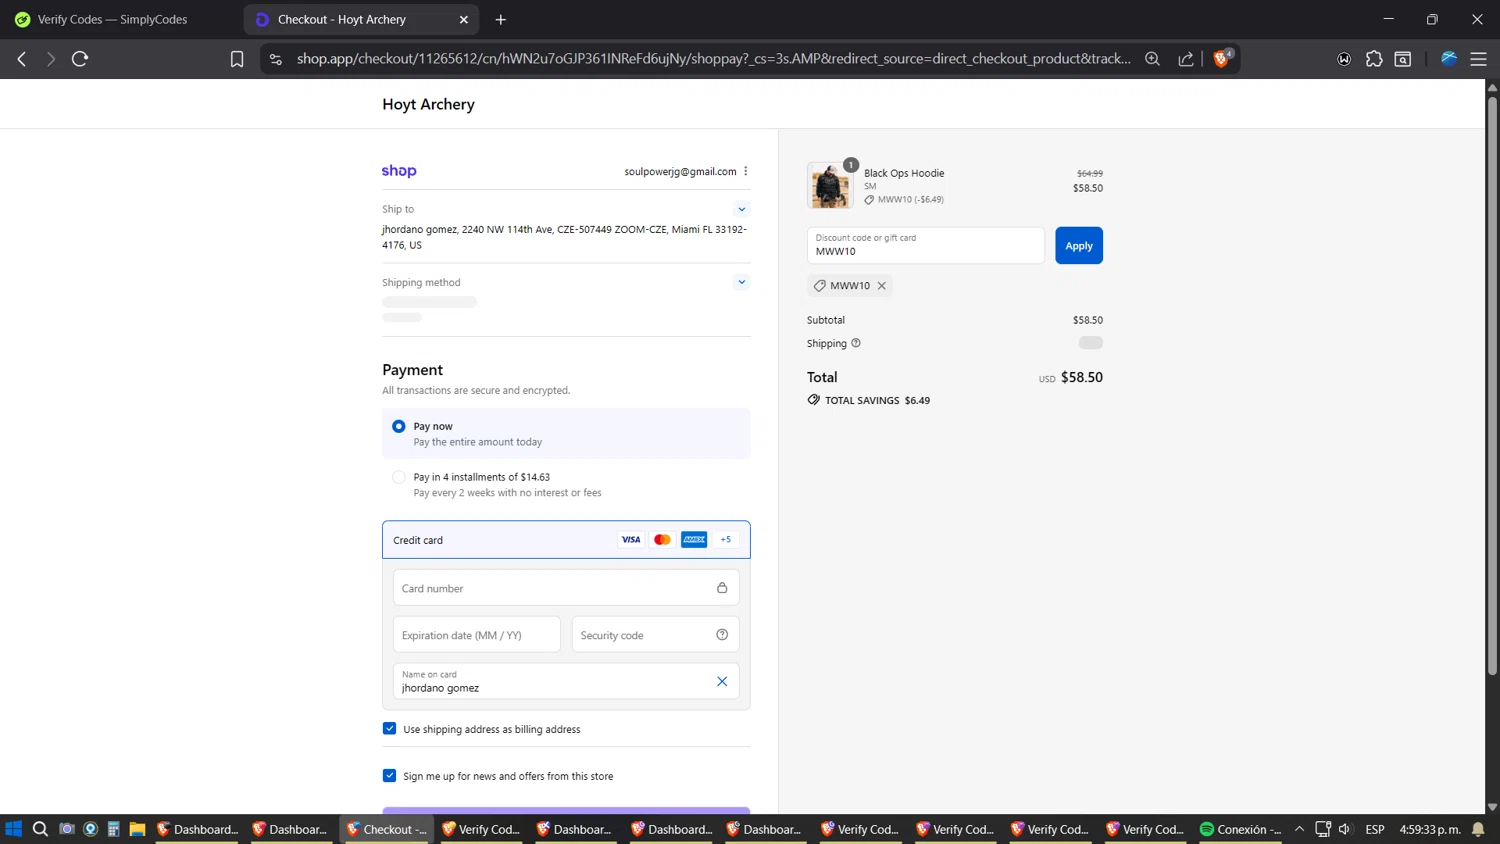Expand the Shipping method section
The height and width of the screenshot is (844, 1500).
pyautogui.click(x=742, y=282)
